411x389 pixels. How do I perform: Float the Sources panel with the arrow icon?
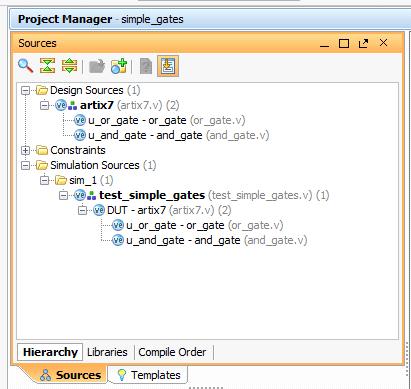pos(363,43)
